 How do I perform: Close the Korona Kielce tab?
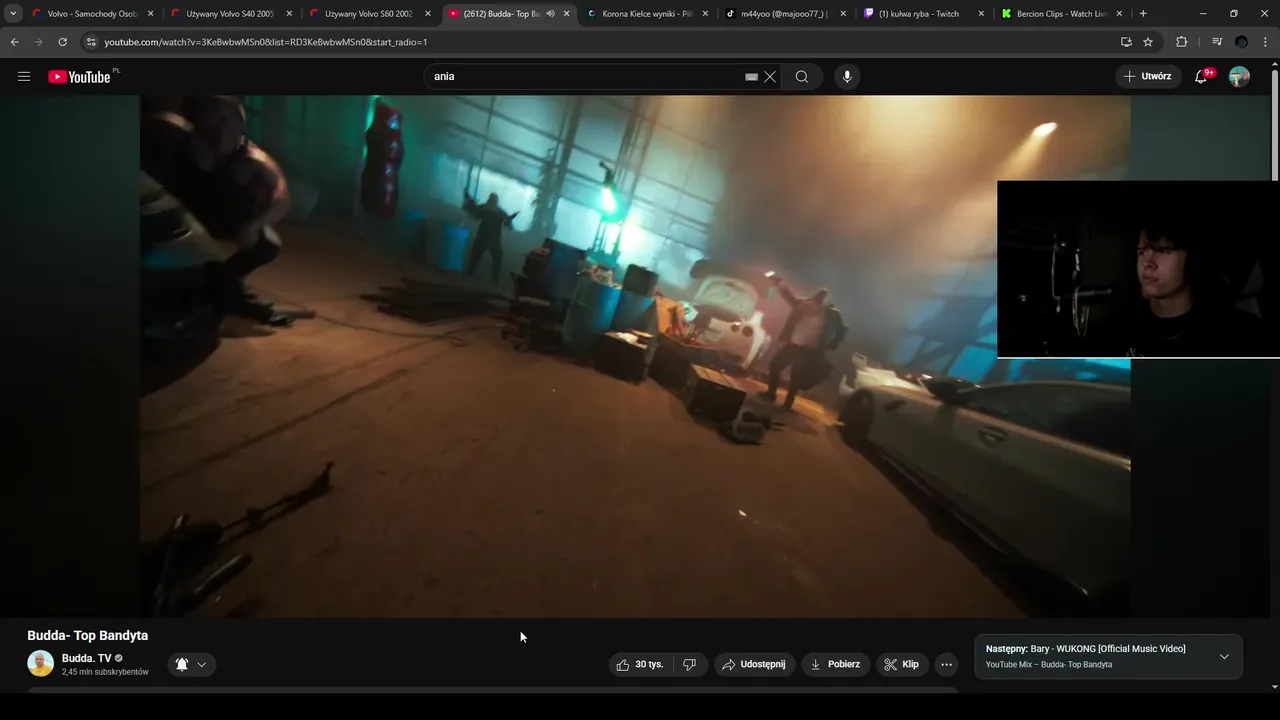click(705, 14)
